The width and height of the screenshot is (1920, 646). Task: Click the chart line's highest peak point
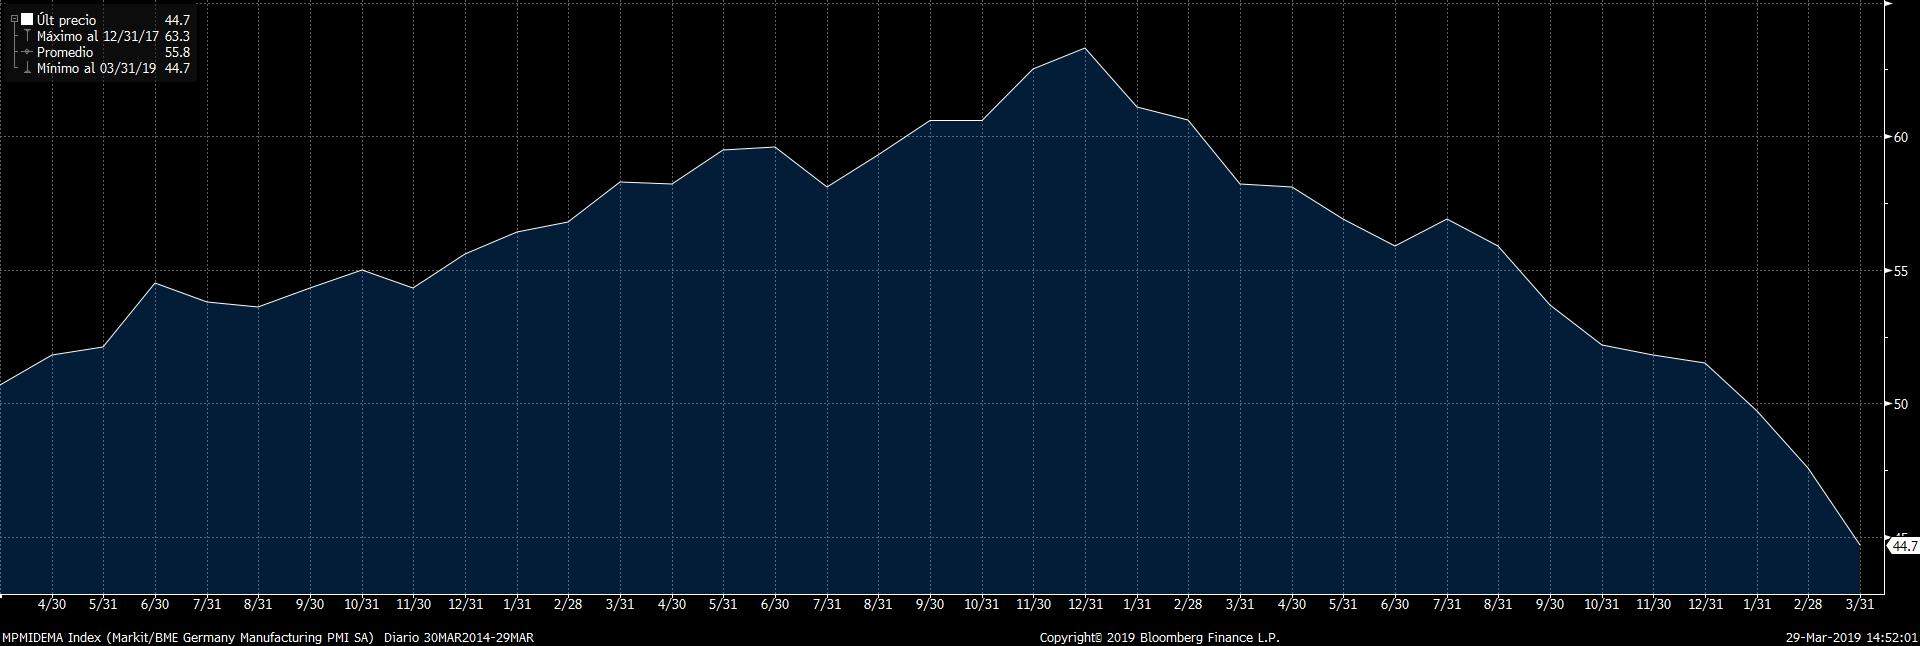[x=1085, y=48]
